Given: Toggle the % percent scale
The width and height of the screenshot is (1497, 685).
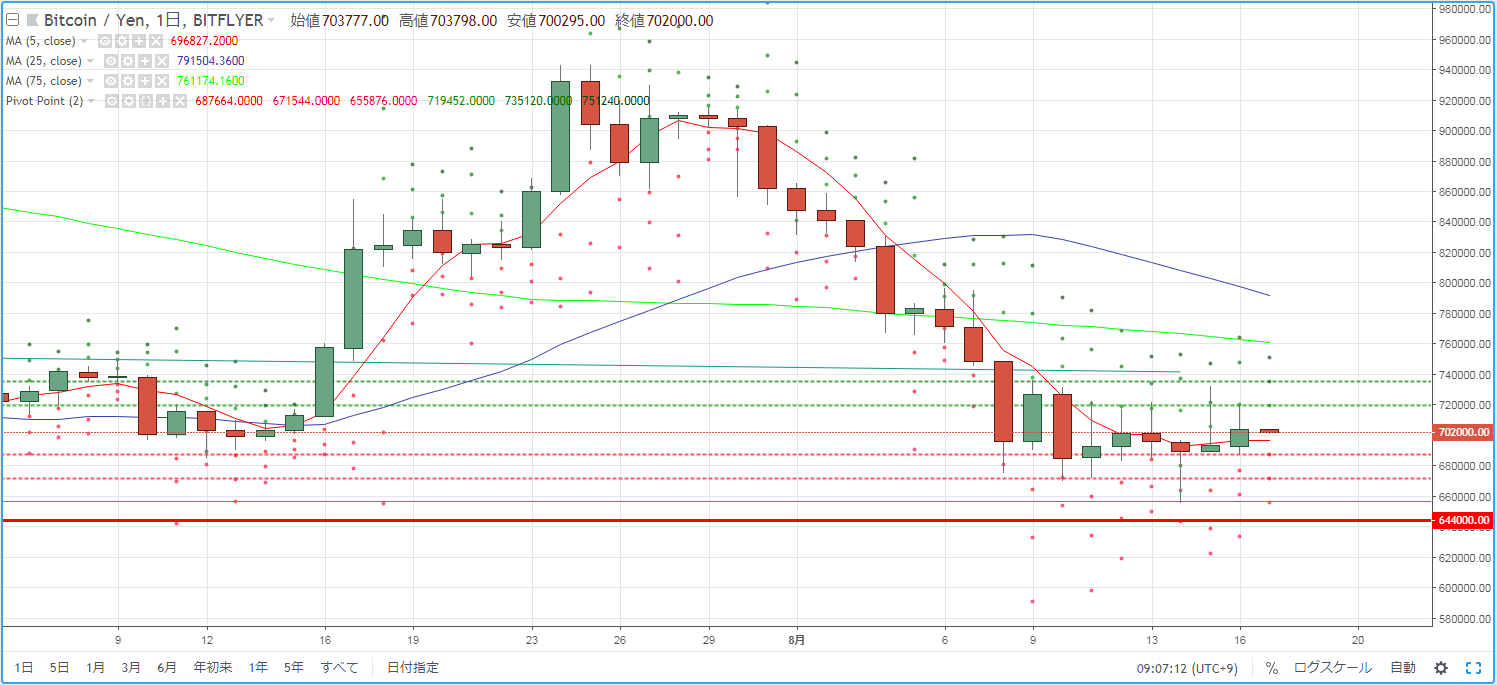Looking at the screenshot, I should point(1271,668).
